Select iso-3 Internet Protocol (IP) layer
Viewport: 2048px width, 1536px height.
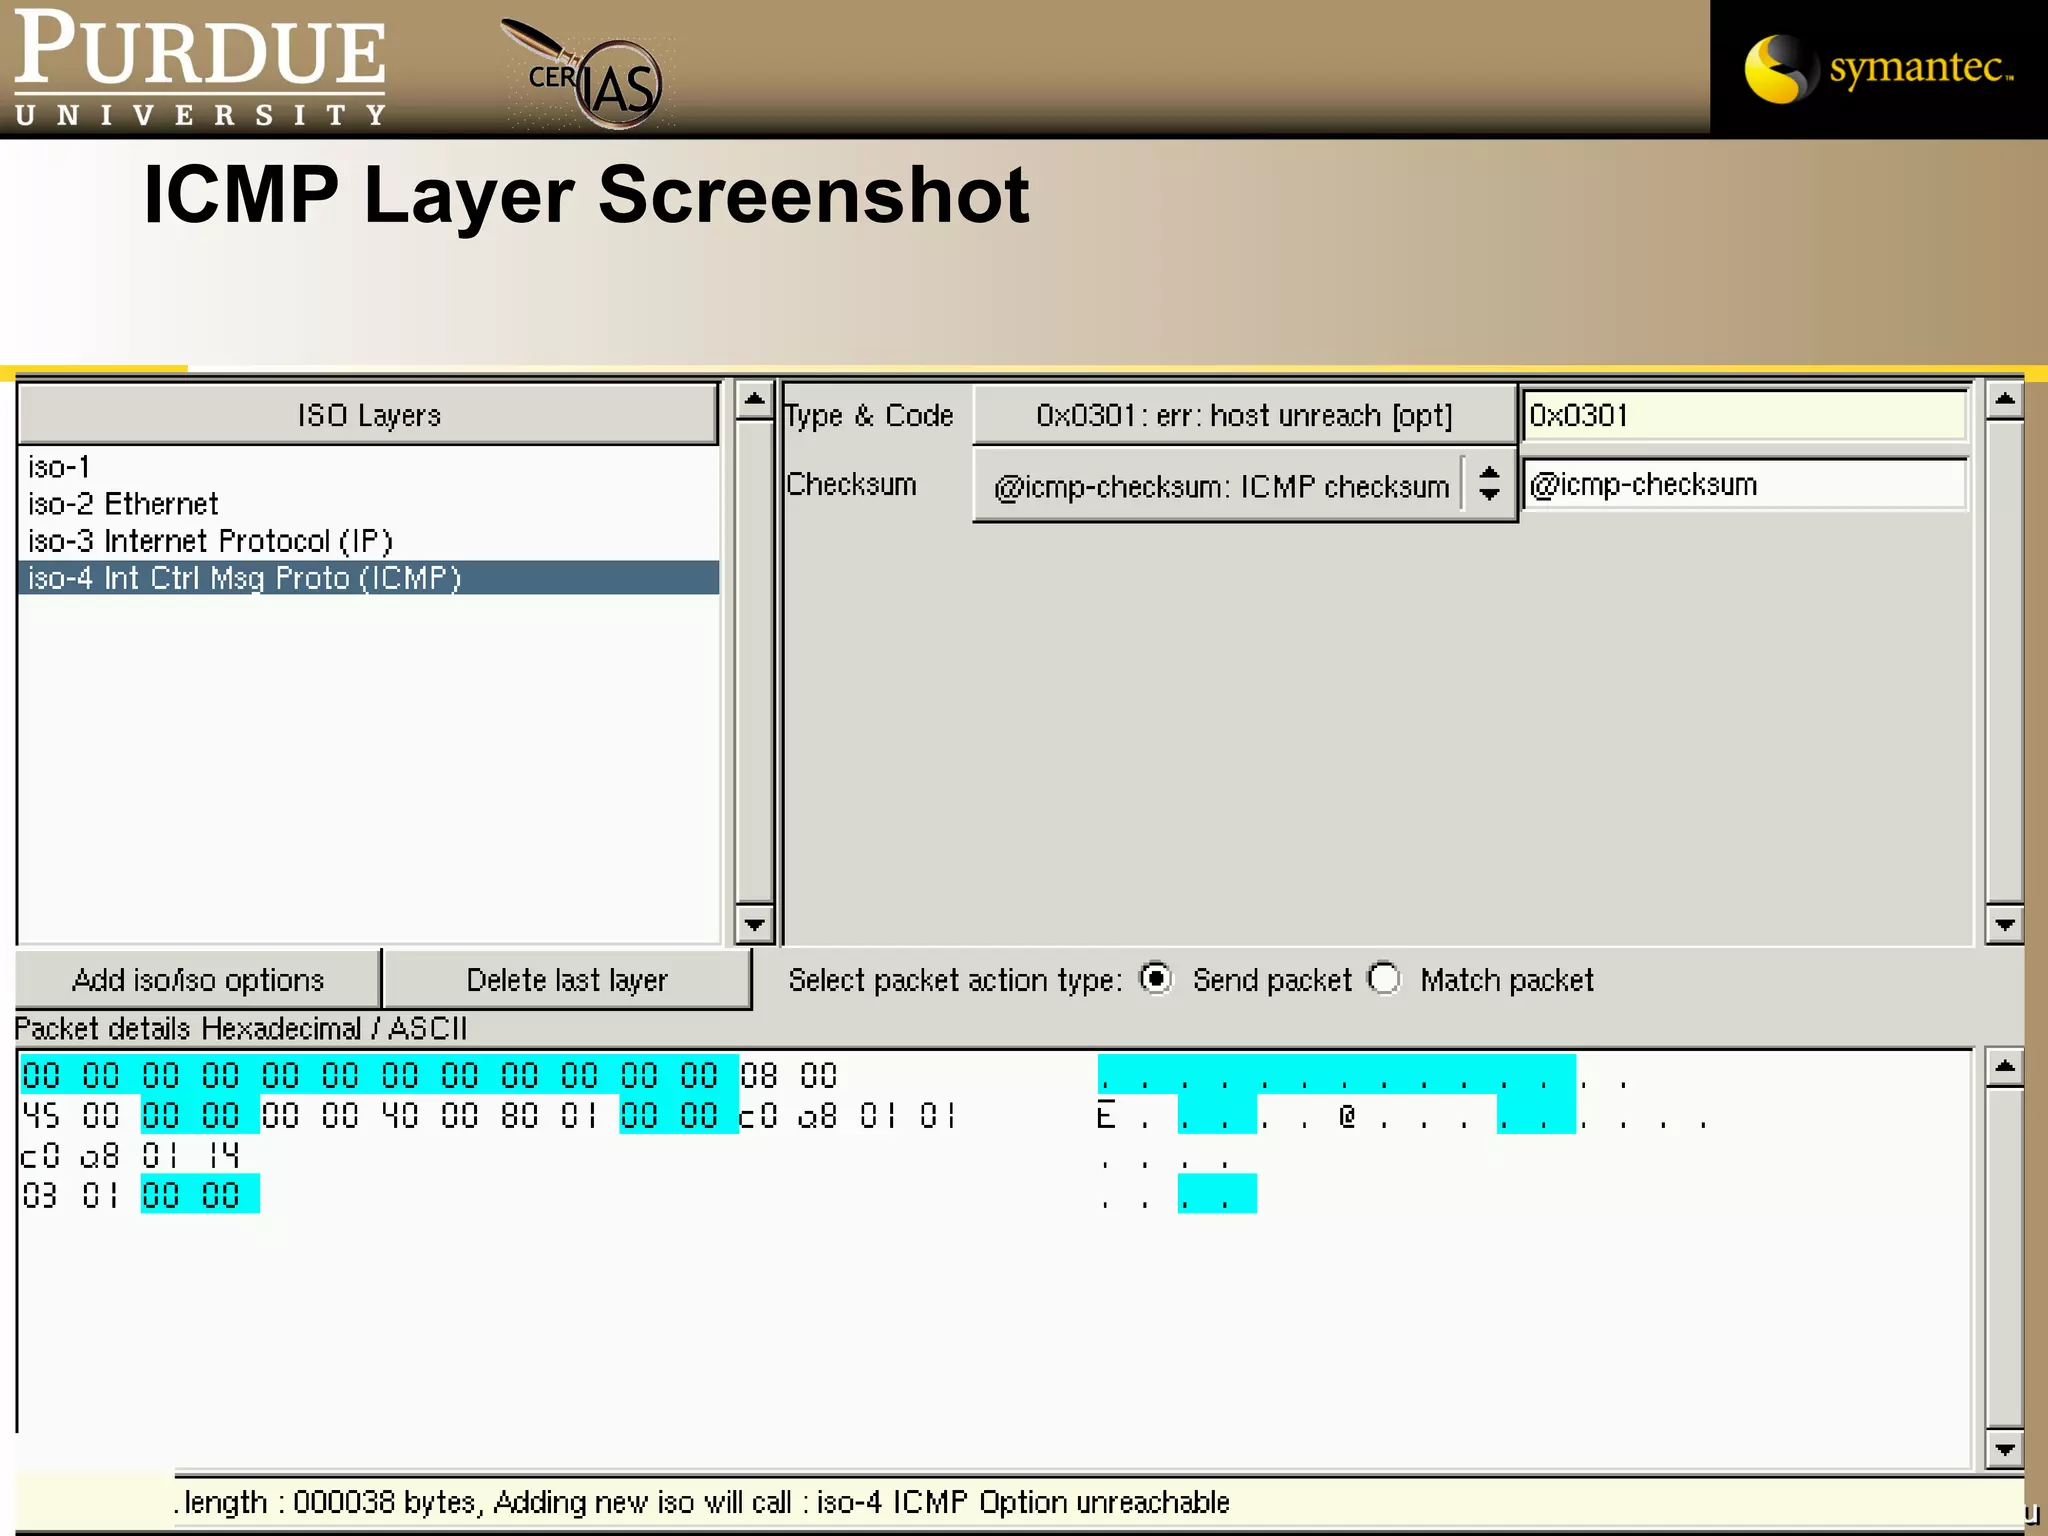pyautogui.click(x=368, y=541)
